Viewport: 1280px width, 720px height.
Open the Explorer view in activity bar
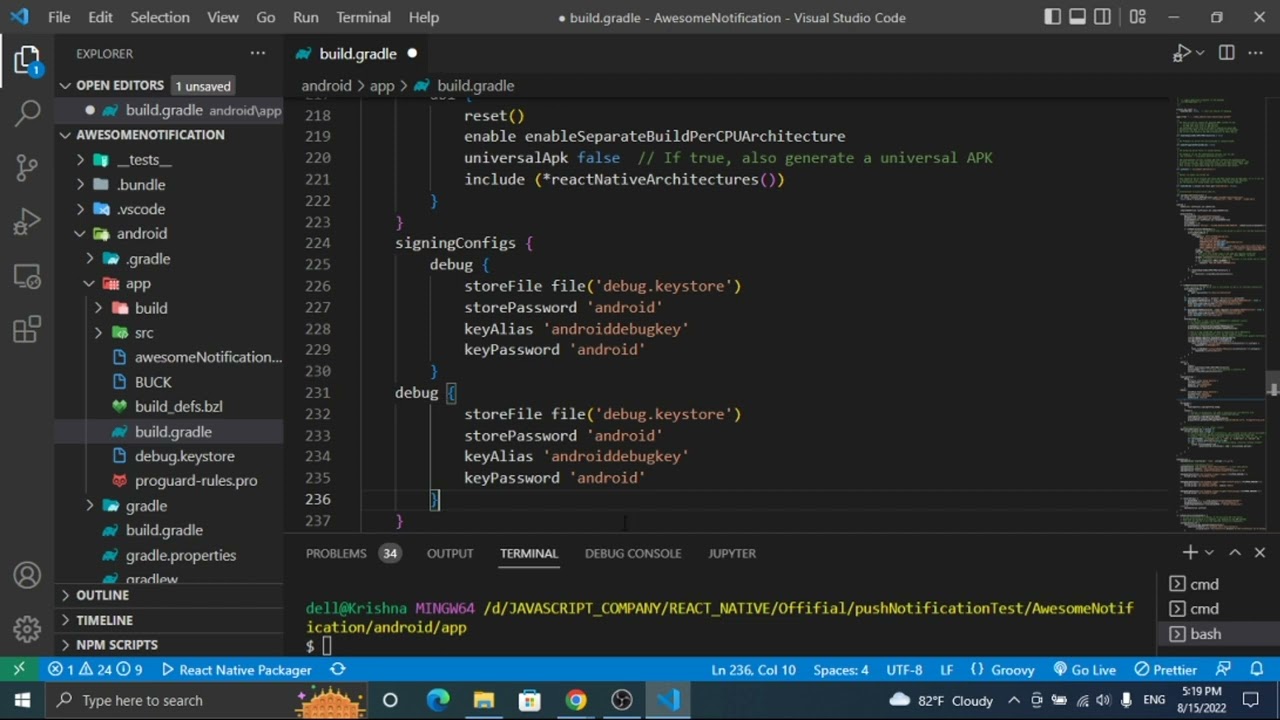click(27, 60)
